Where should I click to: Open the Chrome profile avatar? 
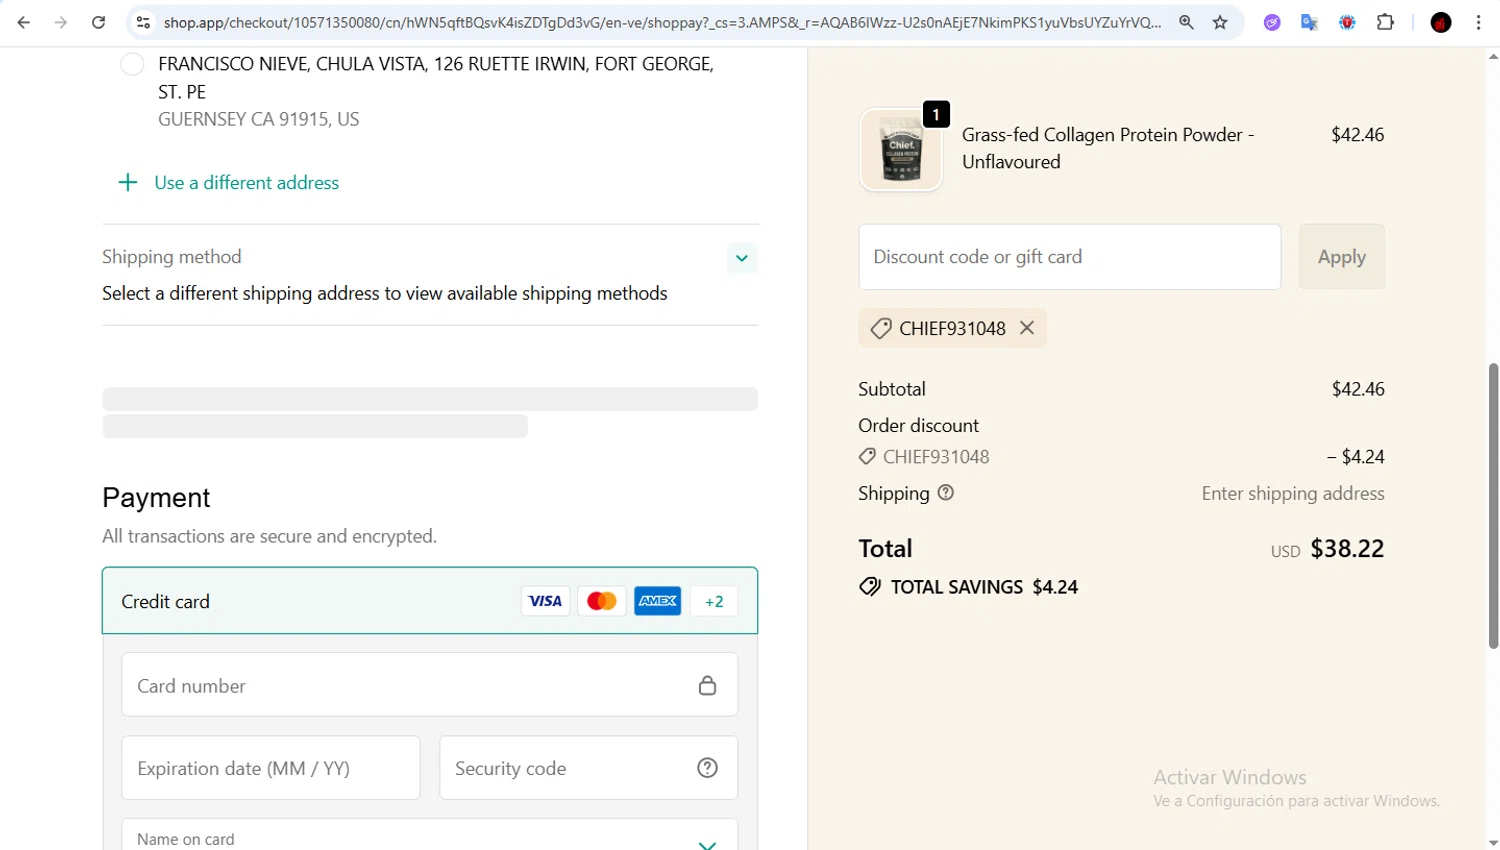1441,22
